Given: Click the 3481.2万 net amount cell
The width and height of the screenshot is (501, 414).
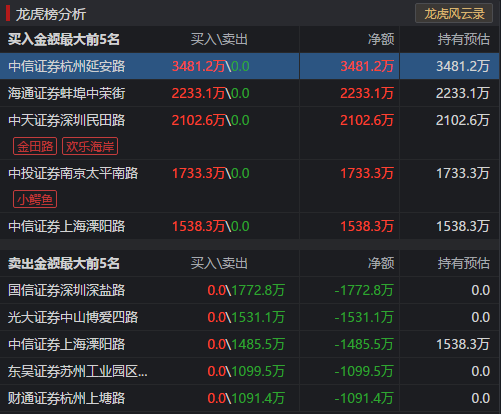Looking at the screenshot, I should pyautogui.click(x=367, y=66).
